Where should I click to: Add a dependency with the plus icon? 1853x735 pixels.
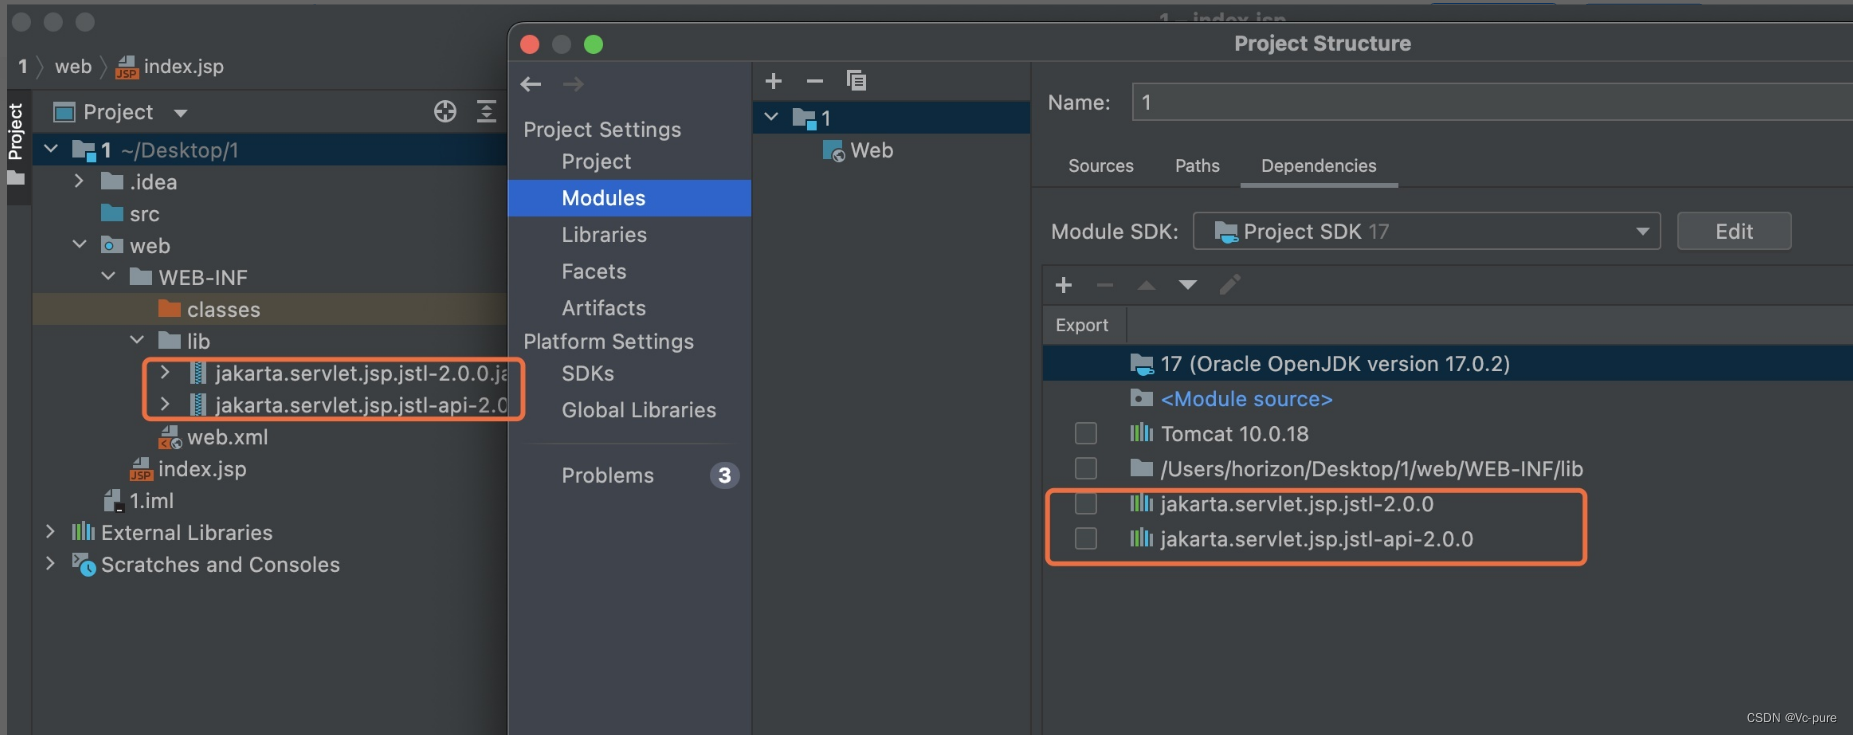coord(1064,285)
